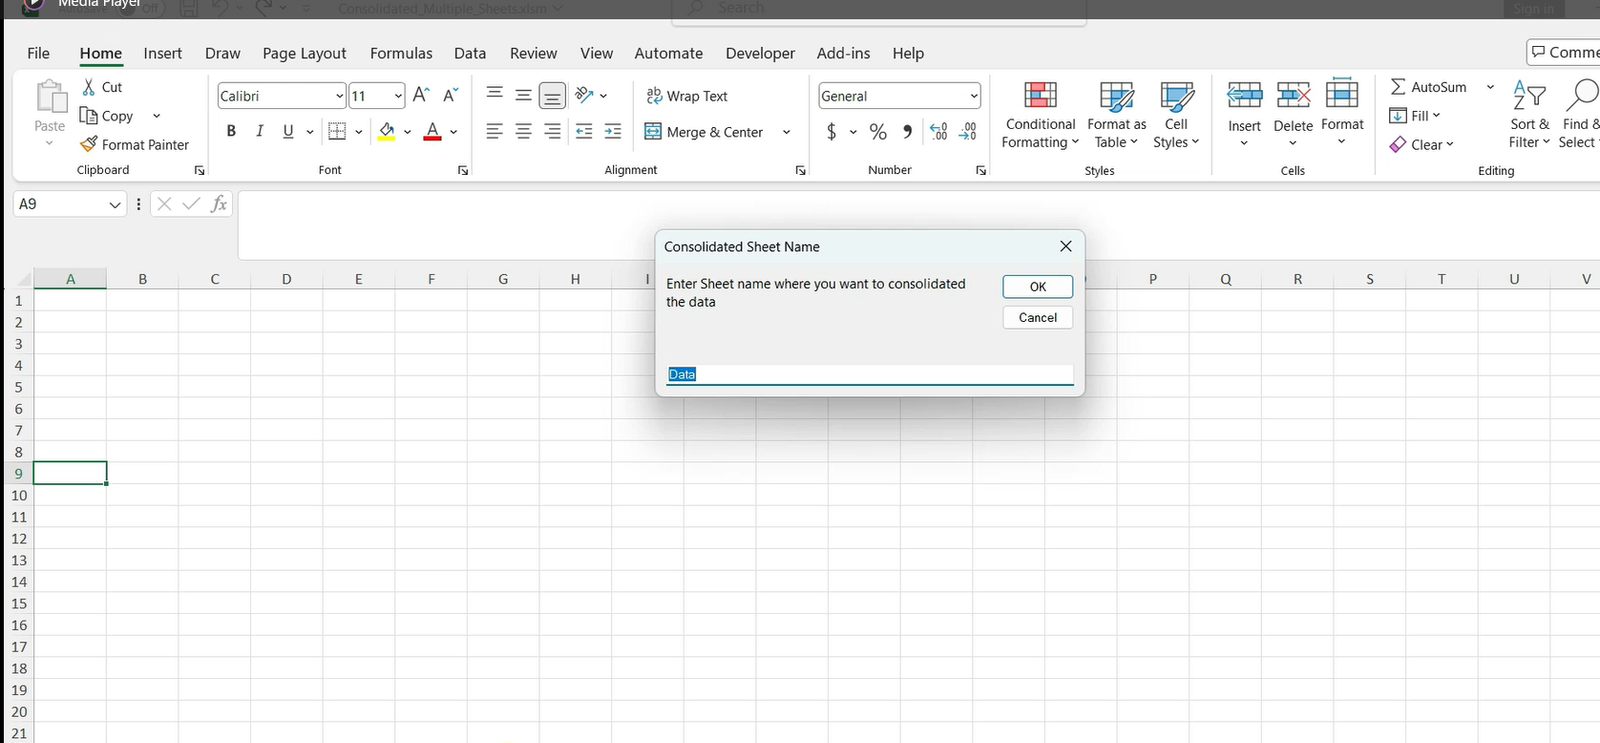Switch to the Formulas tab
This screenshot has height=743, width=1600.
coord(401,53)
